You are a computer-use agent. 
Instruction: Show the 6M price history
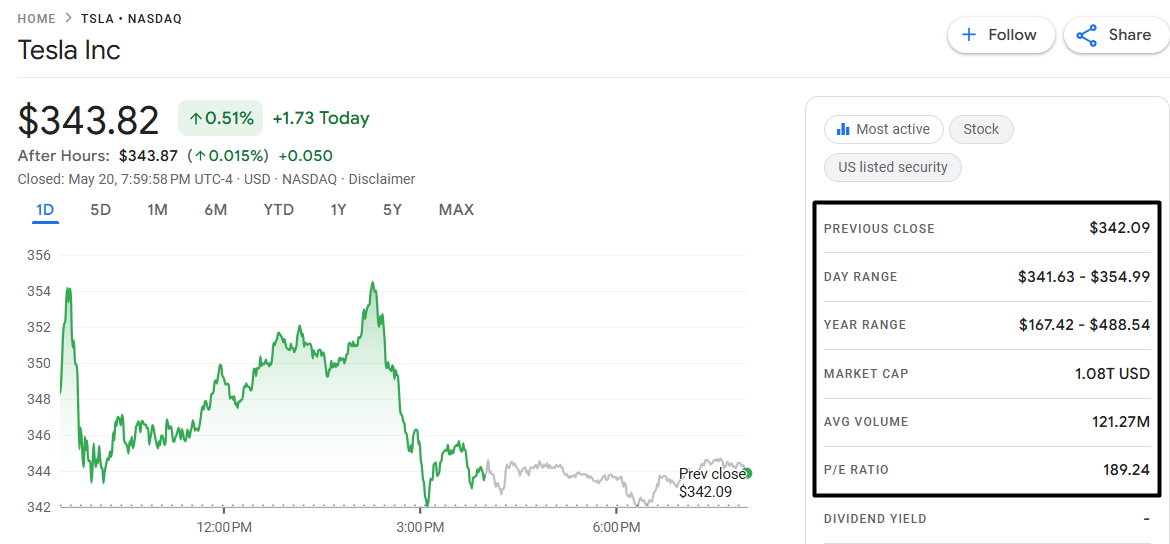tap(216, 210)
